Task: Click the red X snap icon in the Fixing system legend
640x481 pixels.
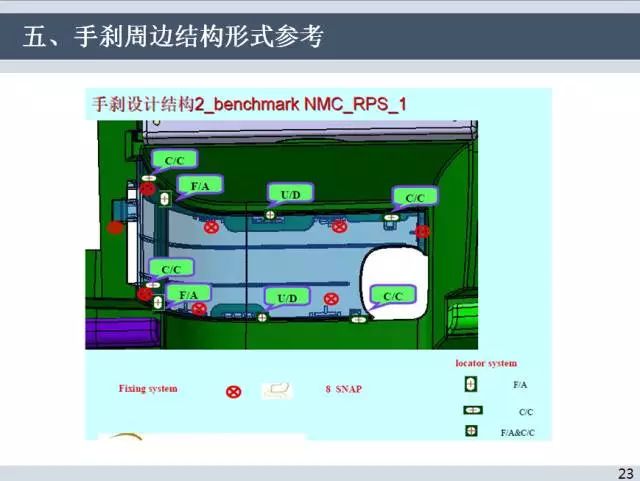Action: tap(234, 390)
